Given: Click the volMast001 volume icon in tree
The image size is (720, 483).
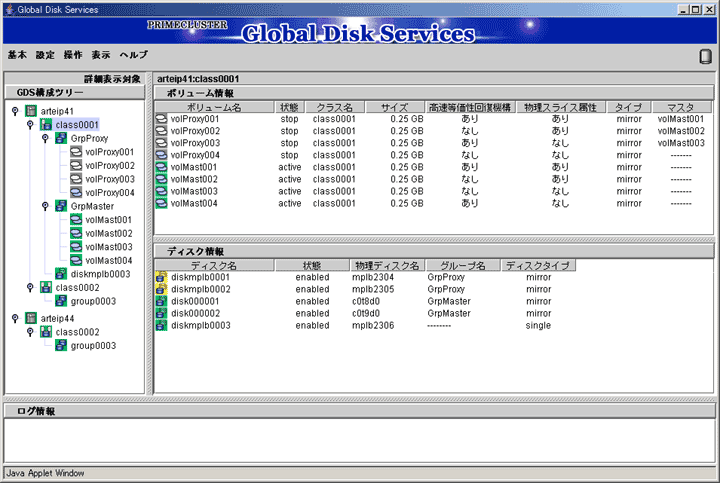Looking at the screenshot, I should pos(76,219).
